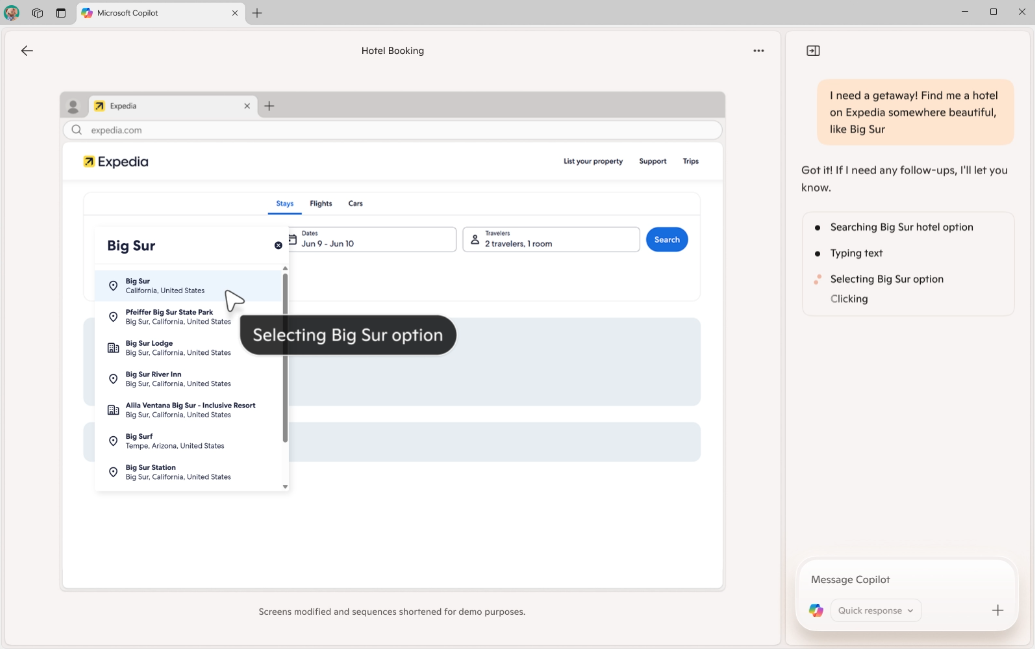The height and width of the screenshot is (649, 1035).
Task: Focus the Message Copilot input field
Action: (x=906, y=580)
